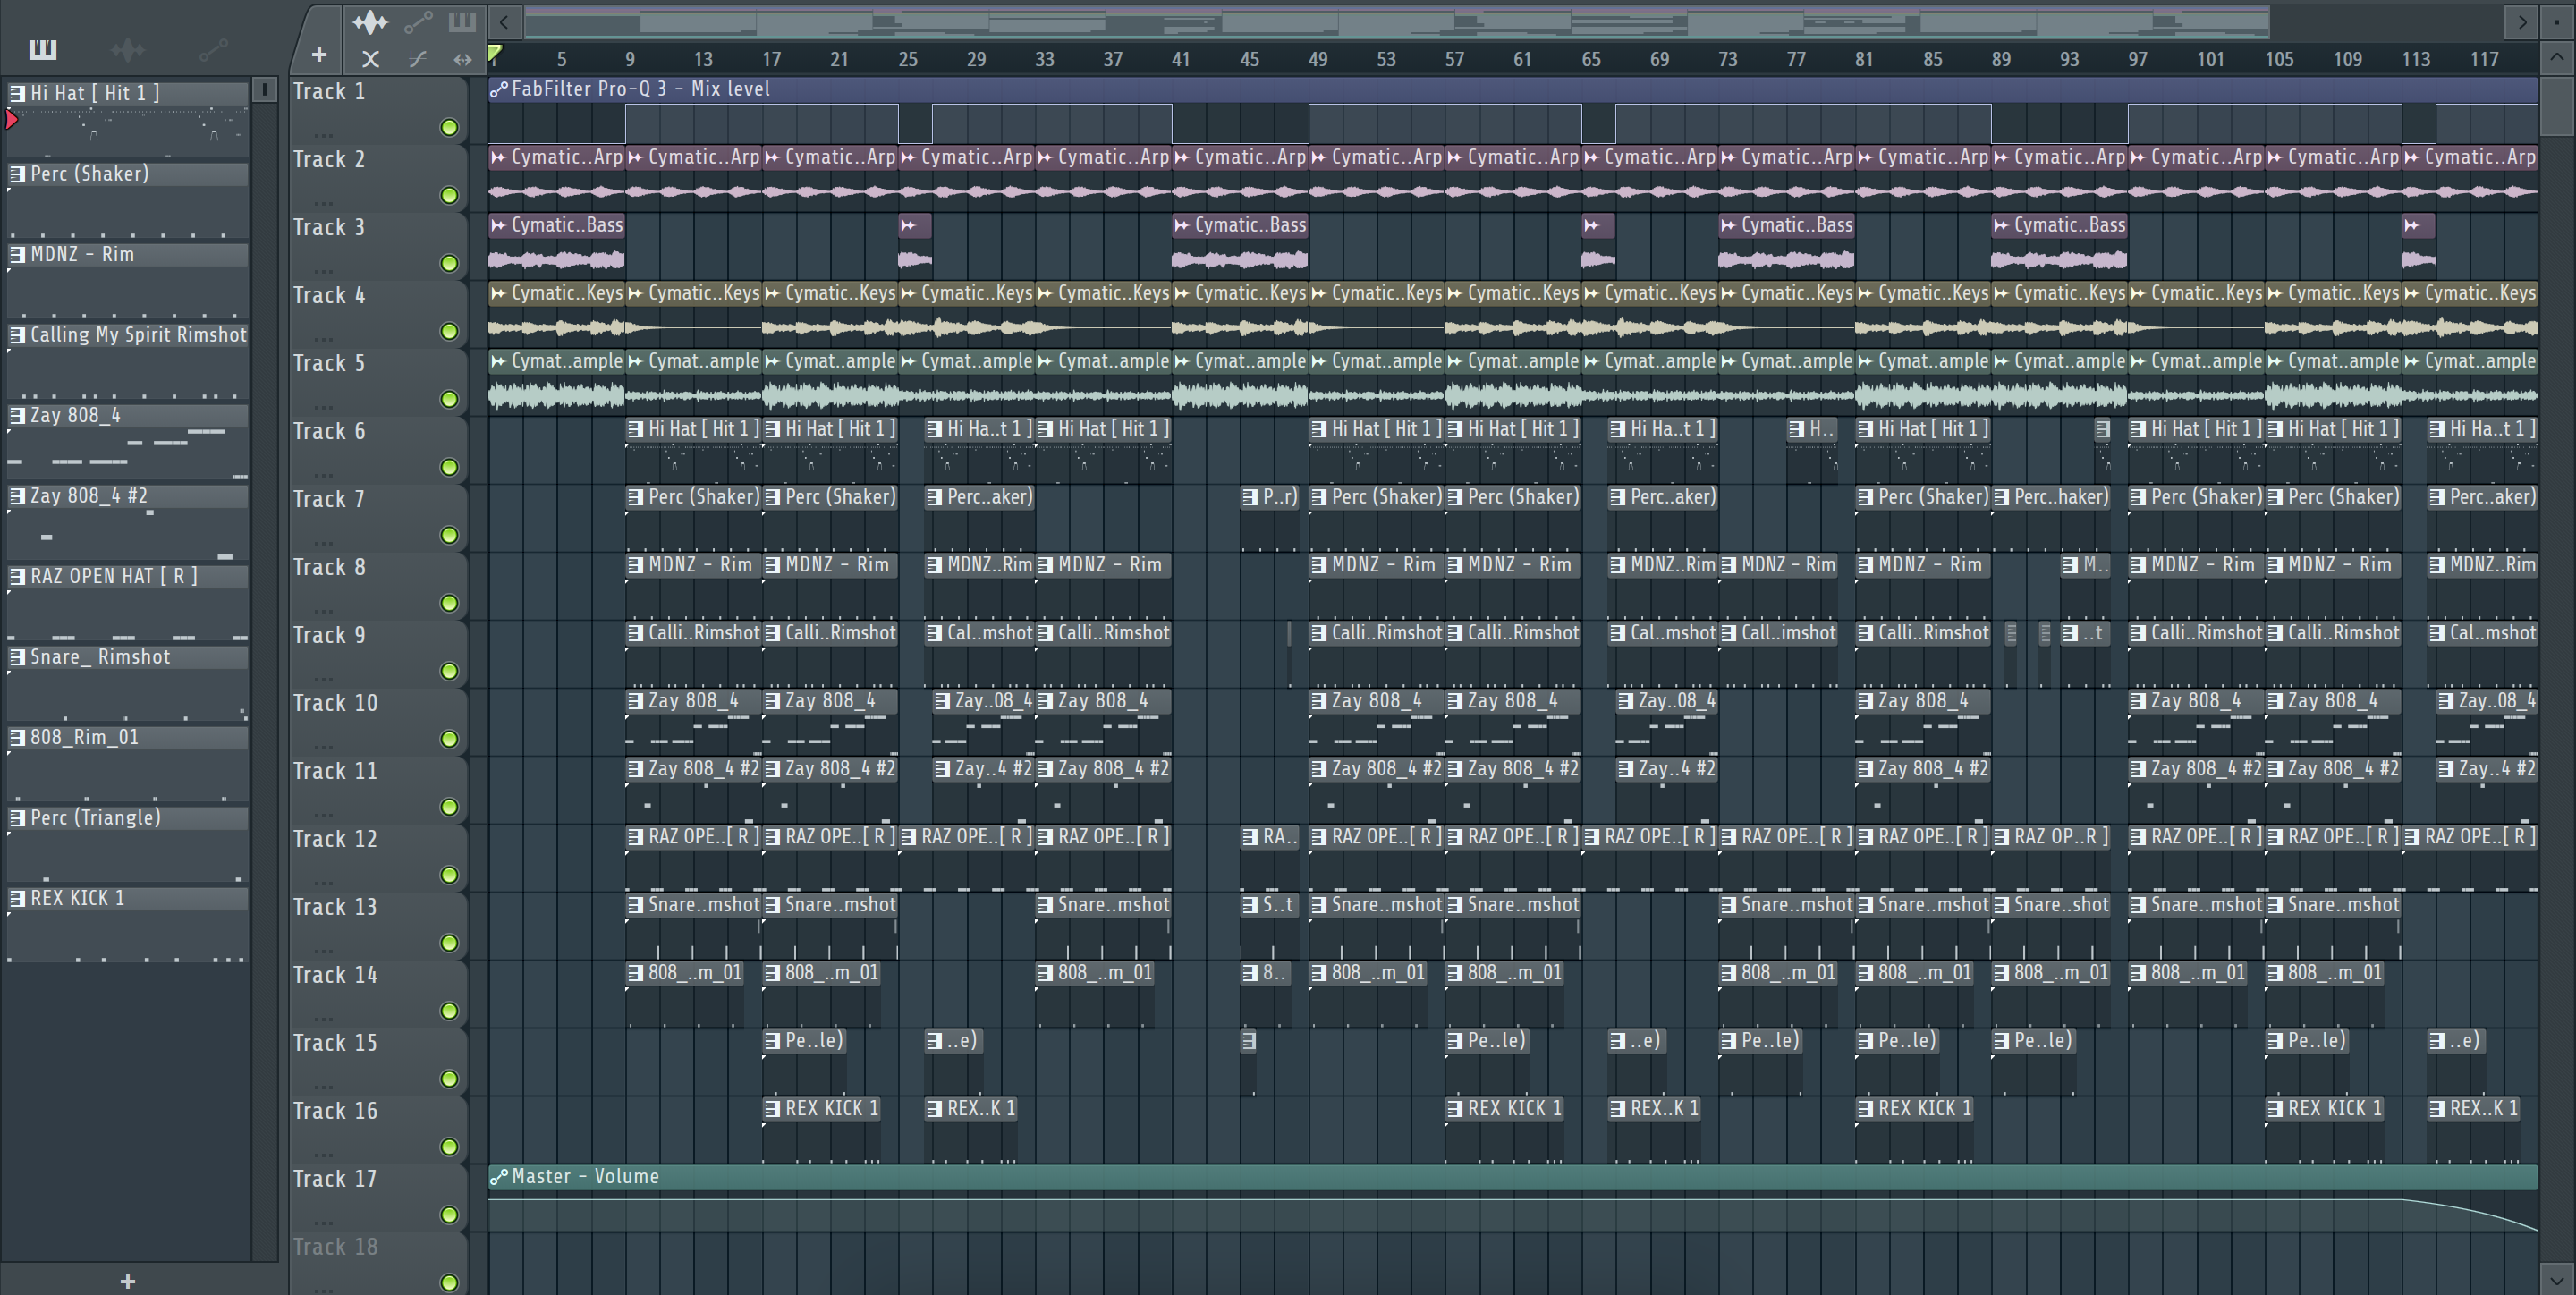Click scroll-down arrow of playlist vertical scrollbar
Viewport: 2576px width, 1295px height.
pyautogui.click(x=2556, y=1279)
